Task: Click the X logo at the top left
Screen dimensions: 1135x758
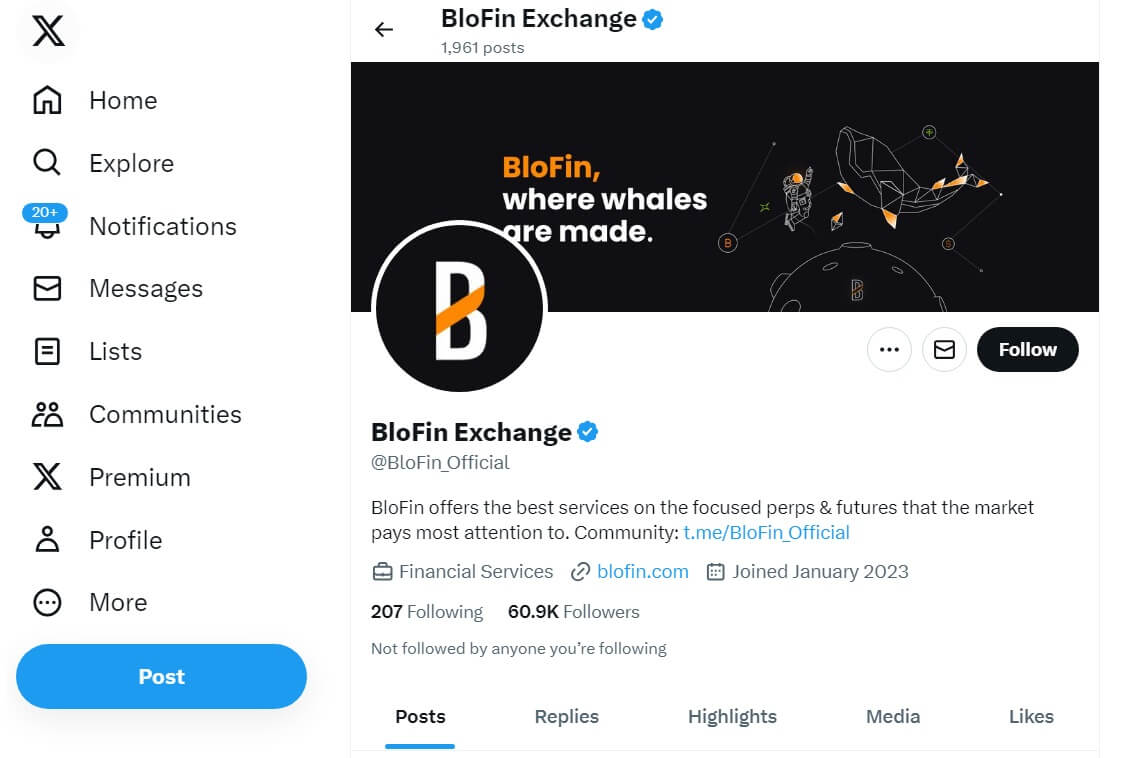Action: 47,31
